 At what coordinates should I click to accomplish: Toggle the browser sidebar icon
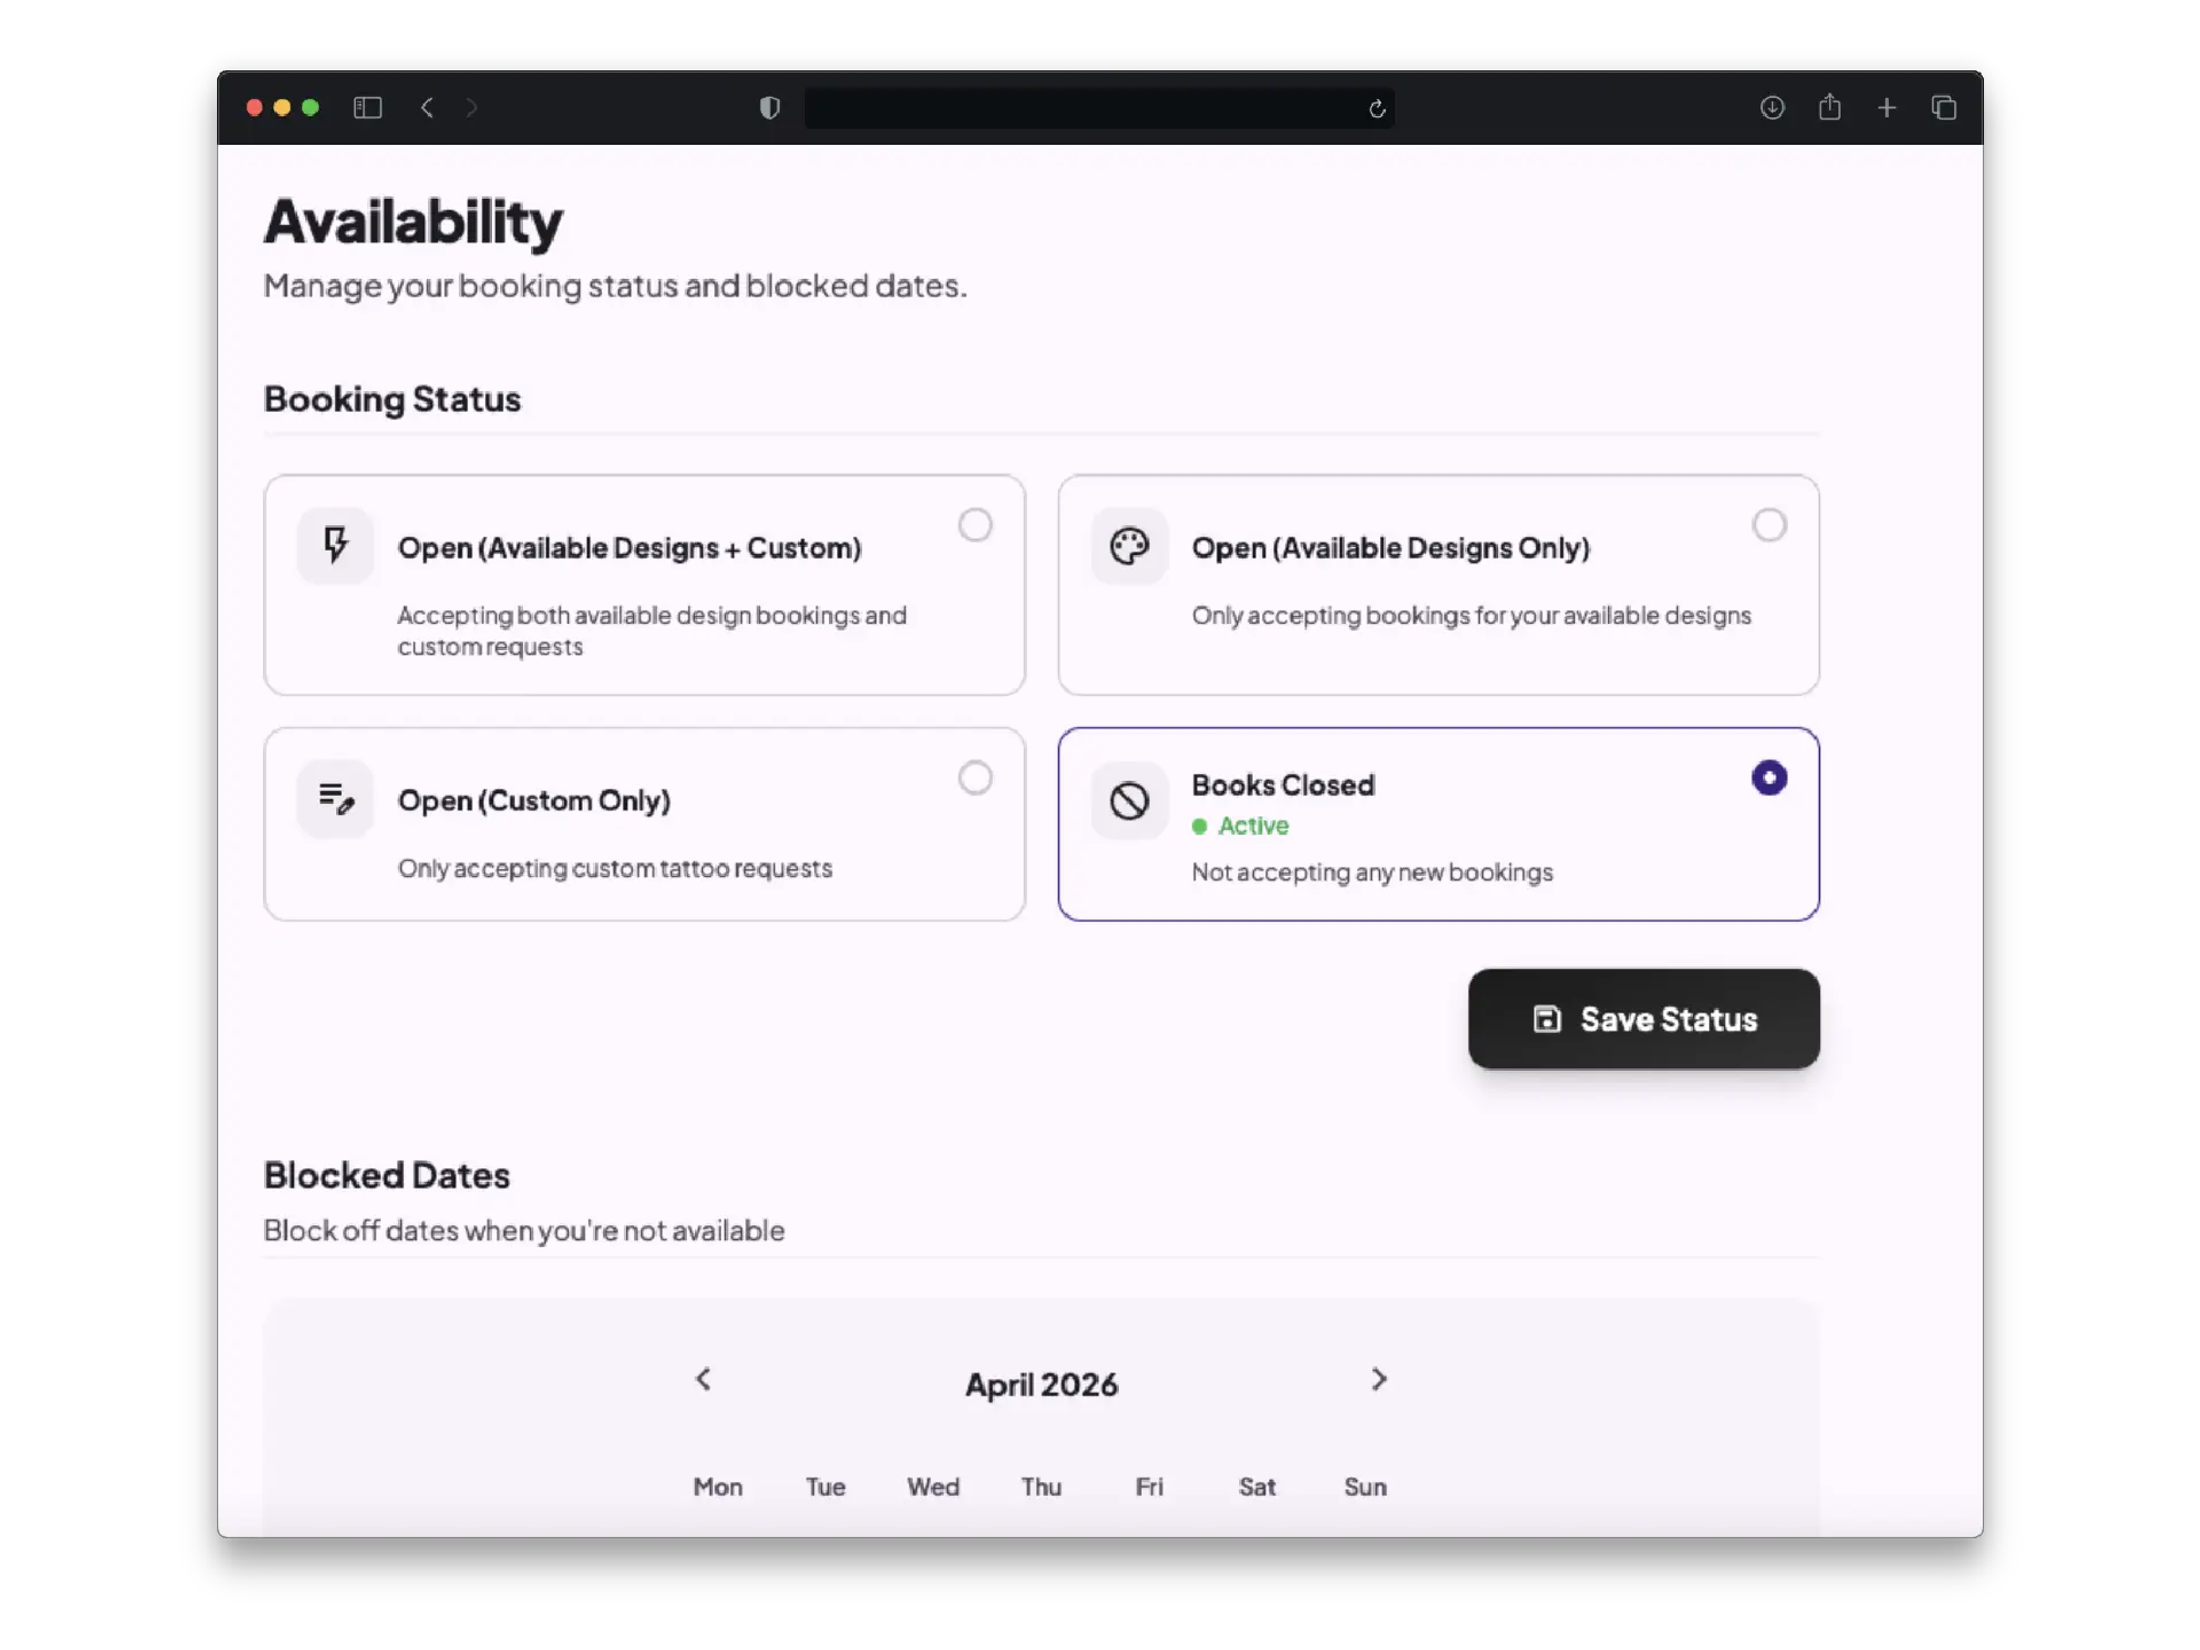[367, 107]
